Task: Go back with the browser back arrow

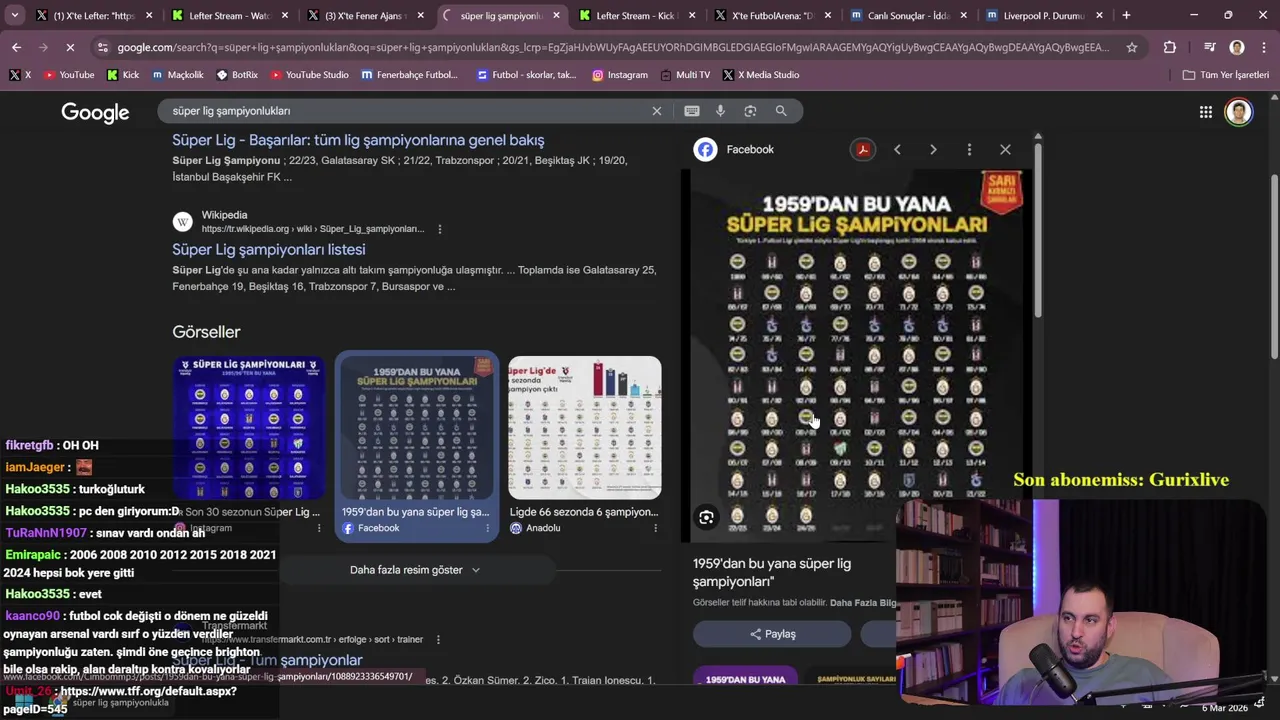Action: [x=17, y=47]
